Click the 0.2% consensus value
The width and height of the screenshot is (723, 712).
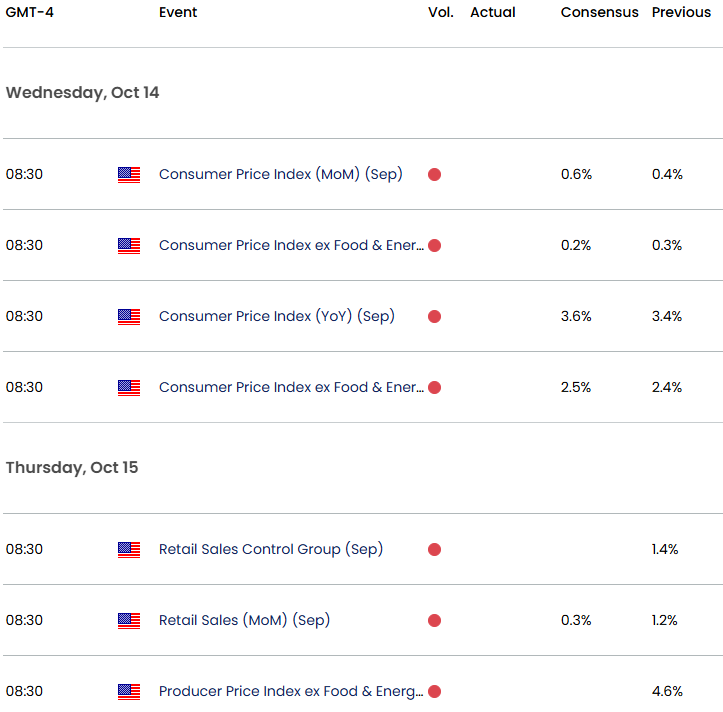point(576,245)
